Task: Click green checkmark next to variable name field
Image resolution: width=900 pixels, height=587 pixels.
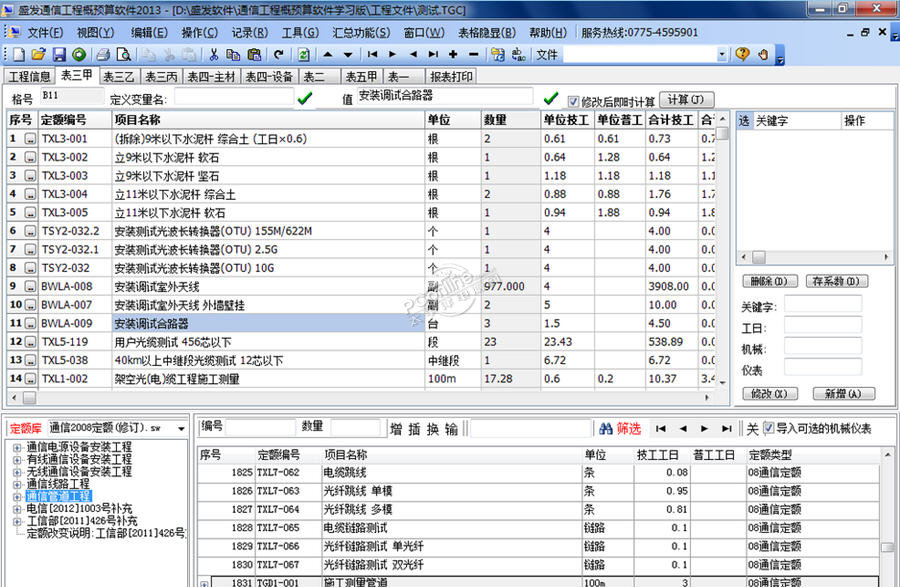Action: coord(305,98)
